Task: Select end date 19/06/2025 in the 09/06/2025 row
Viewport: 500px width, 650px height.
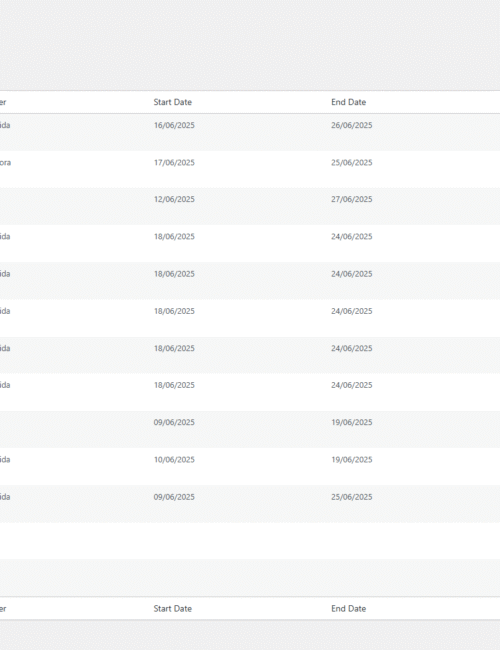Action: click(x=352, y=422)
